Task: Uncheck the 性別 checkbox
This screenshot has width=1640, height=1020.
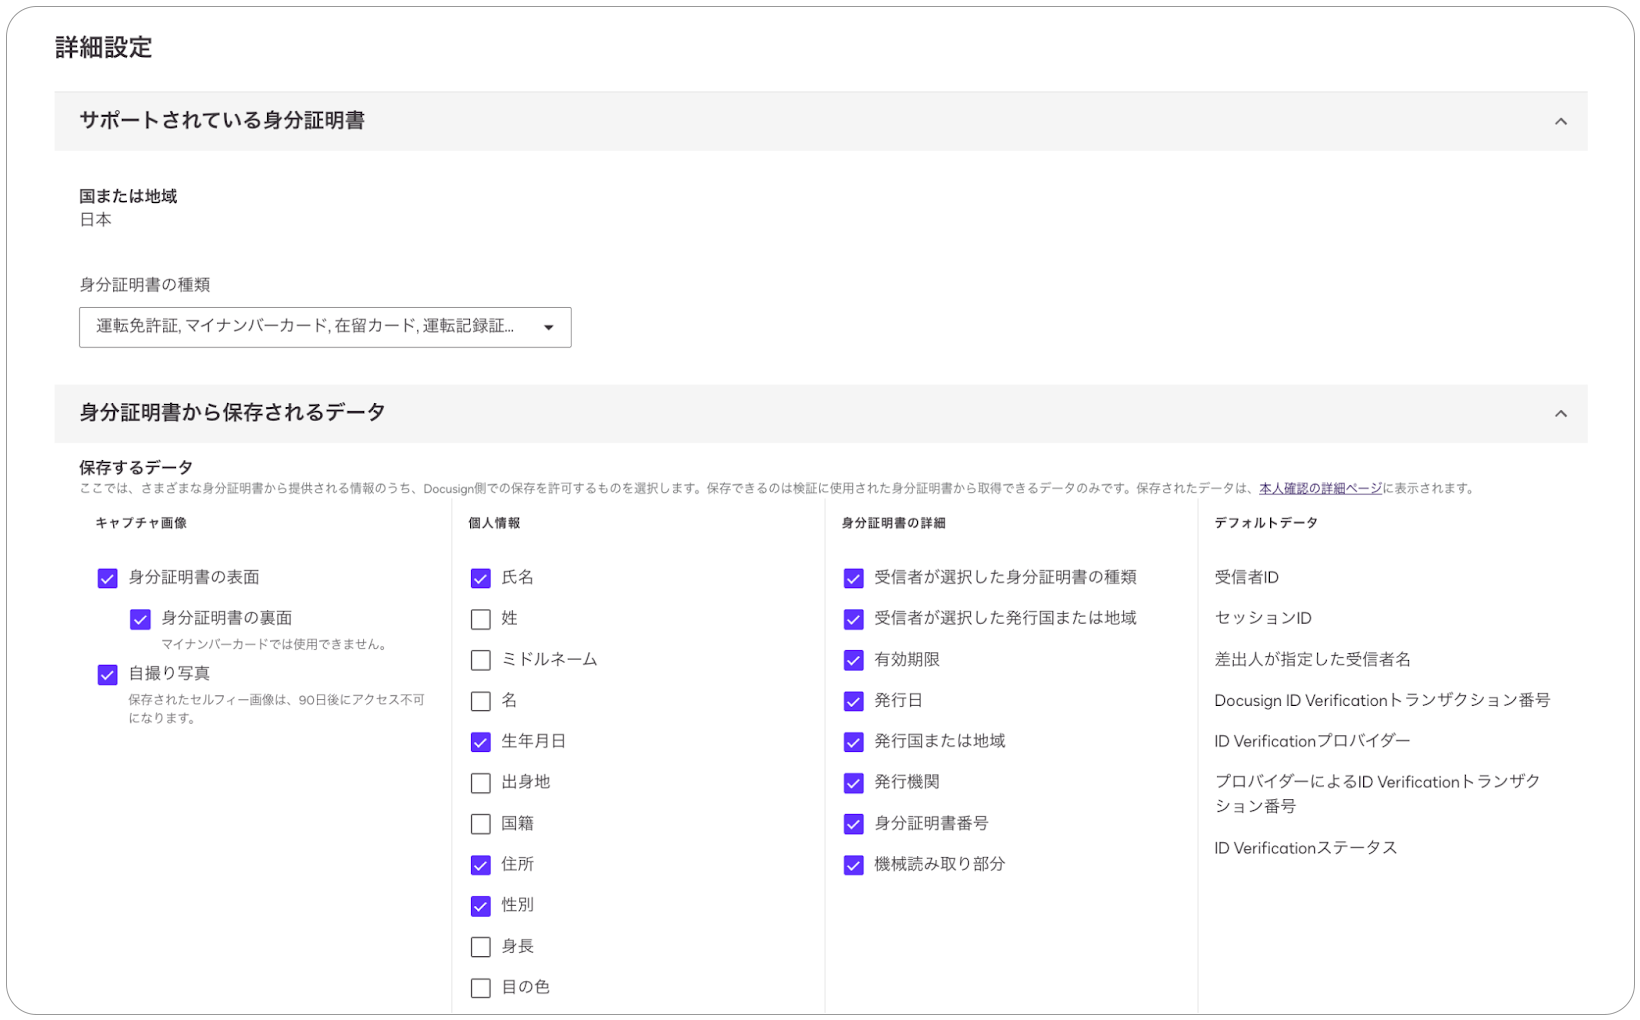Action: [x=481, y=906]
